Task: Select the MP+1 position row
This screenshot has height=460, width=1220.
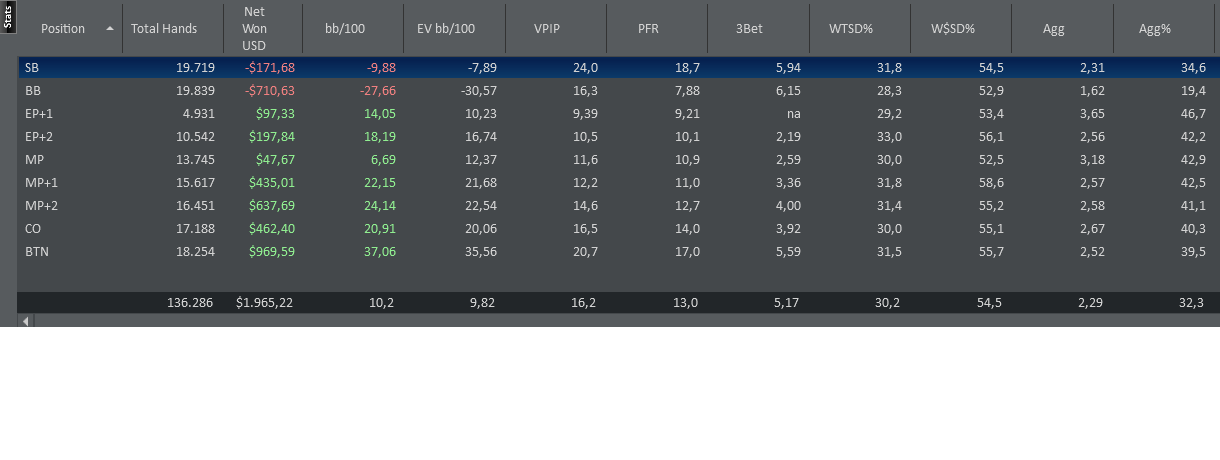Action: (x=618, y=182)
